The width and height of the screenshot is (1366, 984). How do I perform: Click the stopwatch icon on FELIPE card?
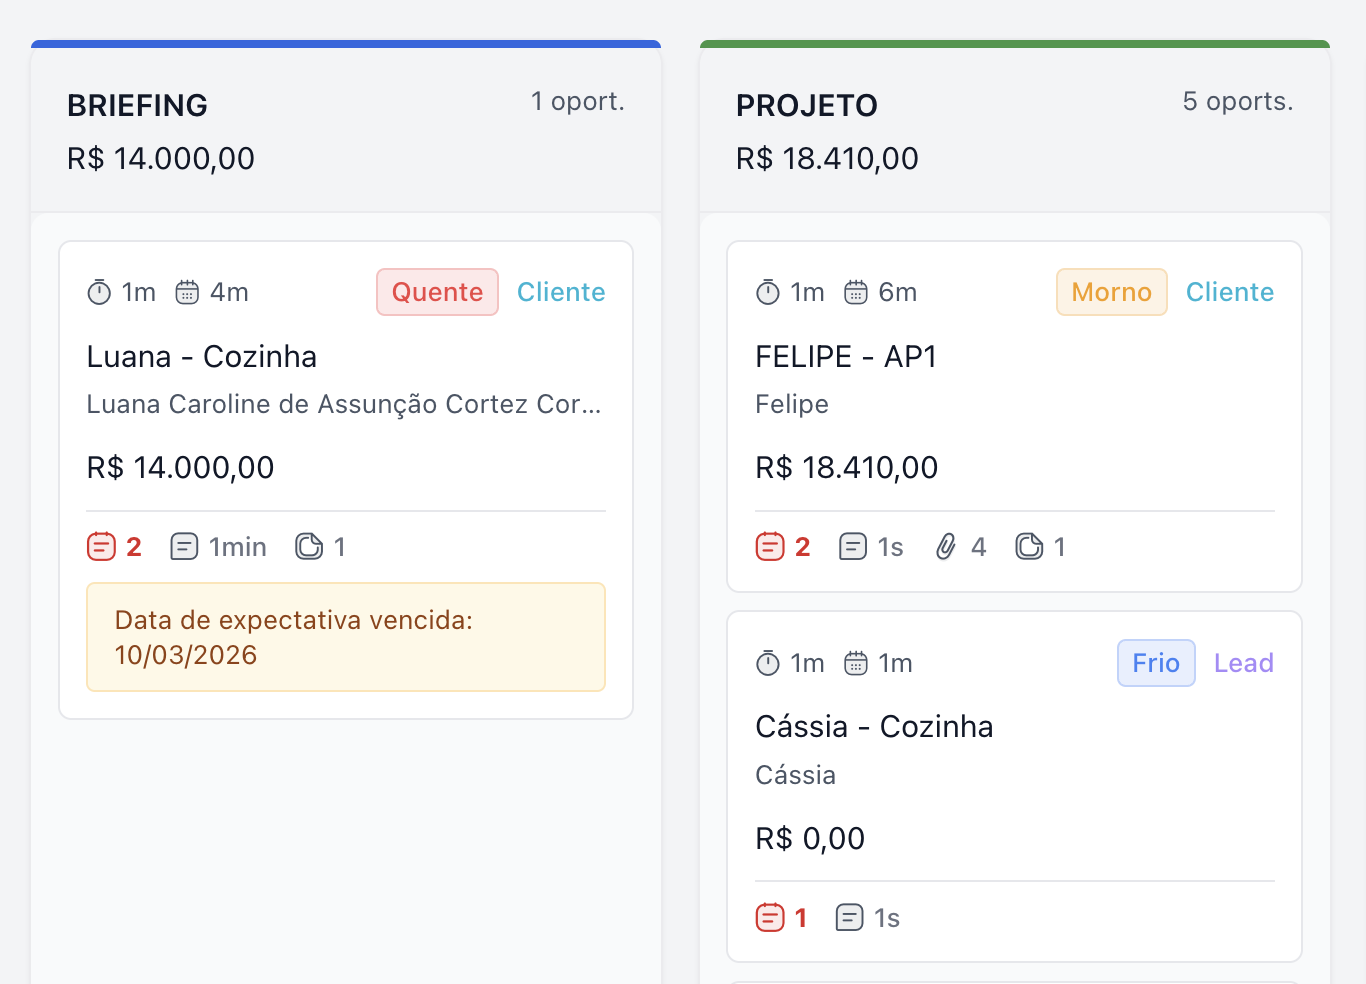768,293
